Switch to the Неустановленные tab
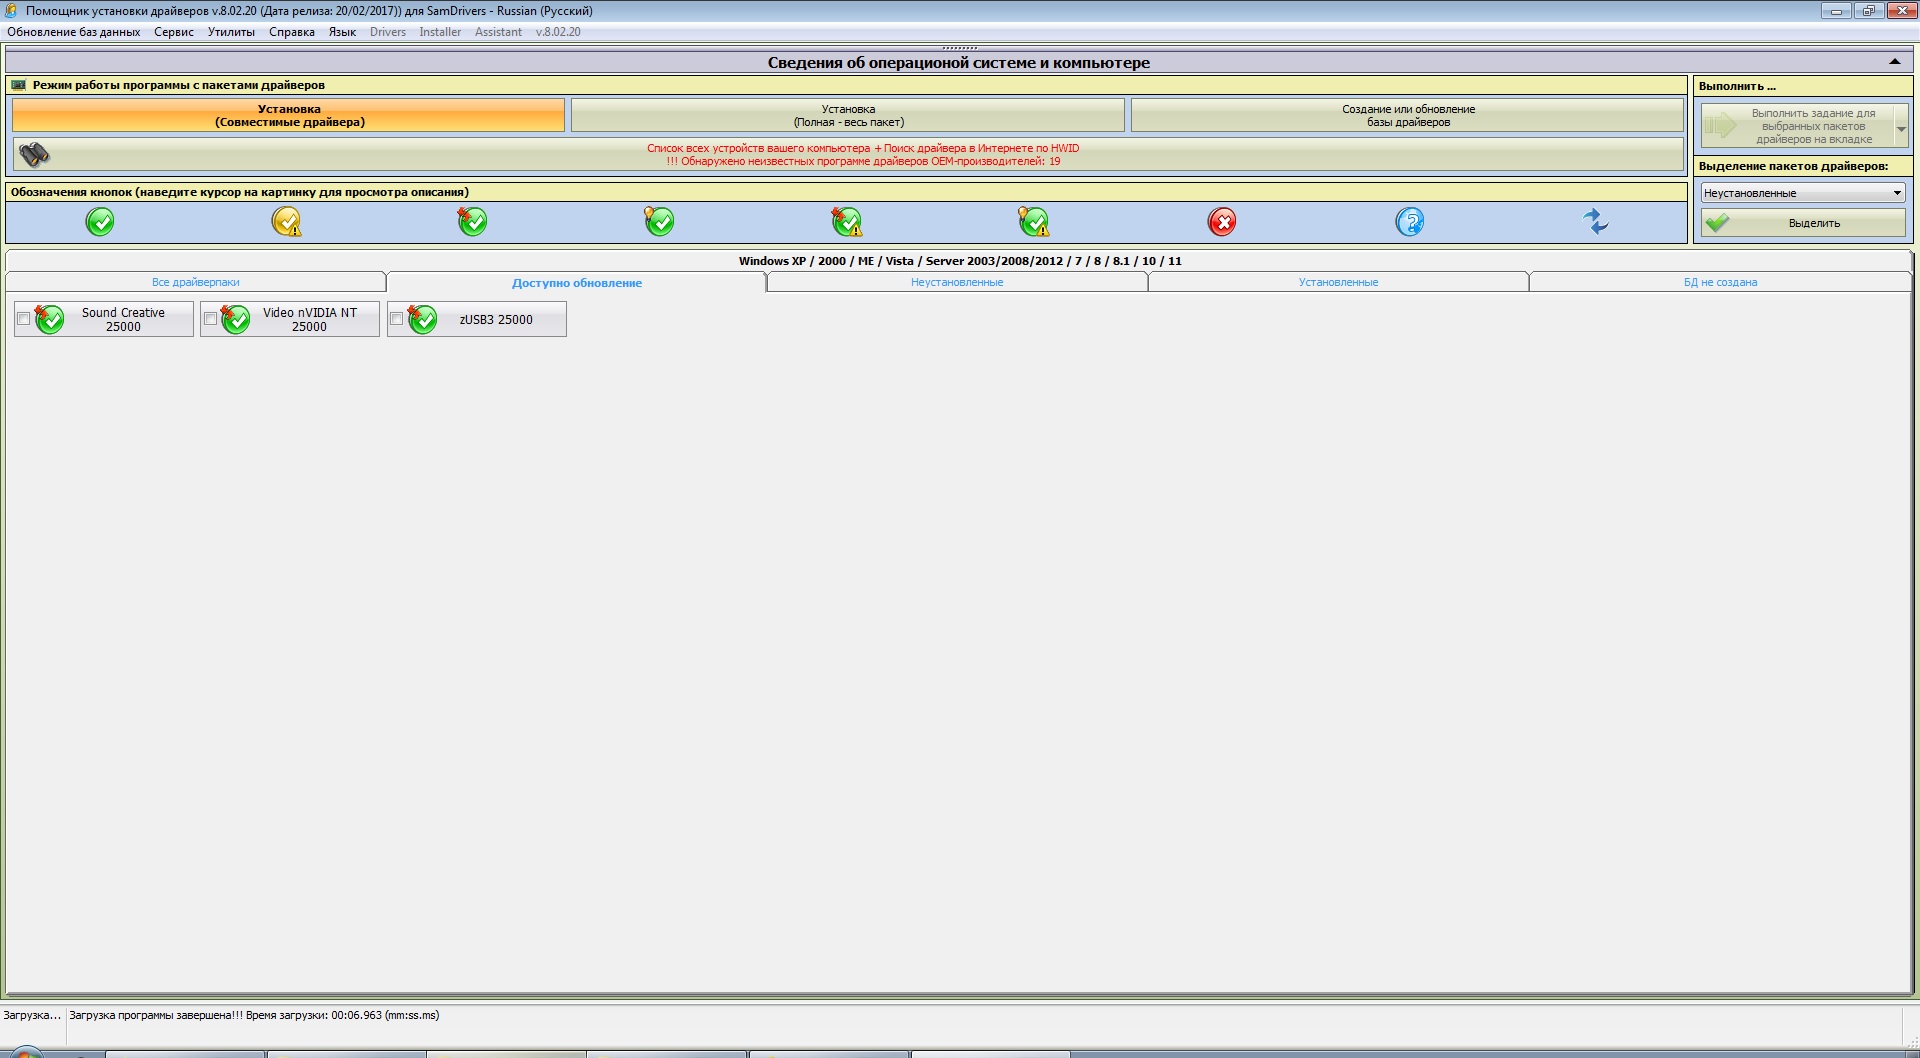This screenshot has width=1920, height=1058. [x=957, y=282]
